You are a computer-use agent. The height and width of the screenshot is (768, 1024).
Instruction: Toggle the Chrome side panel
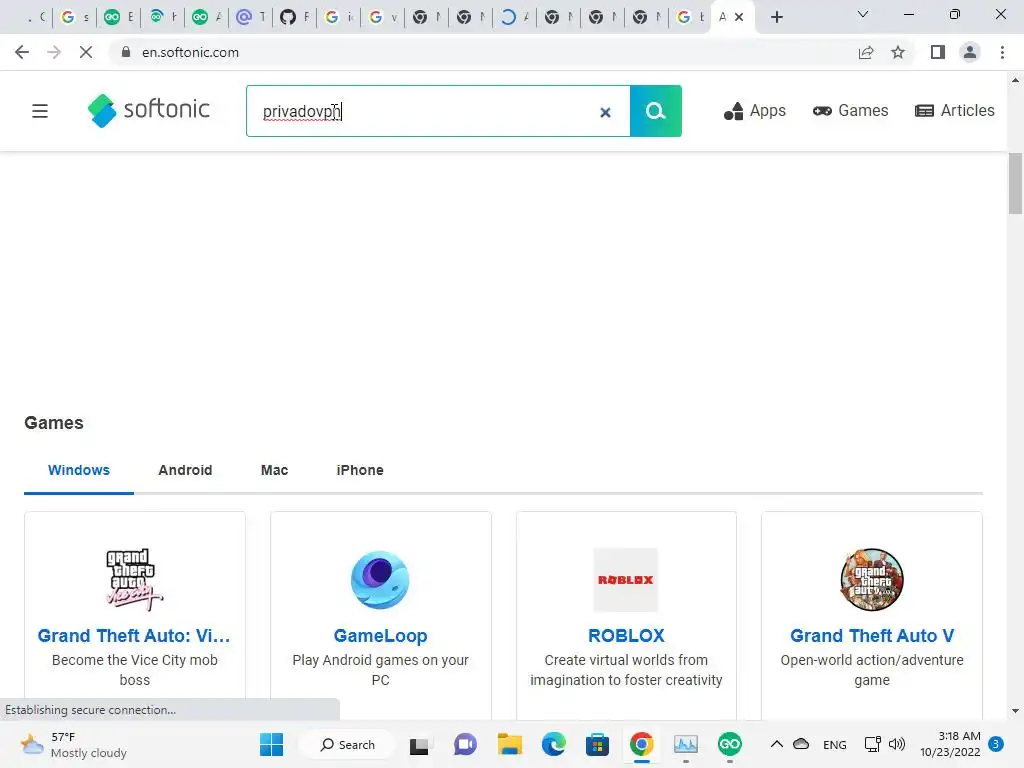click(x=938, y=52)
